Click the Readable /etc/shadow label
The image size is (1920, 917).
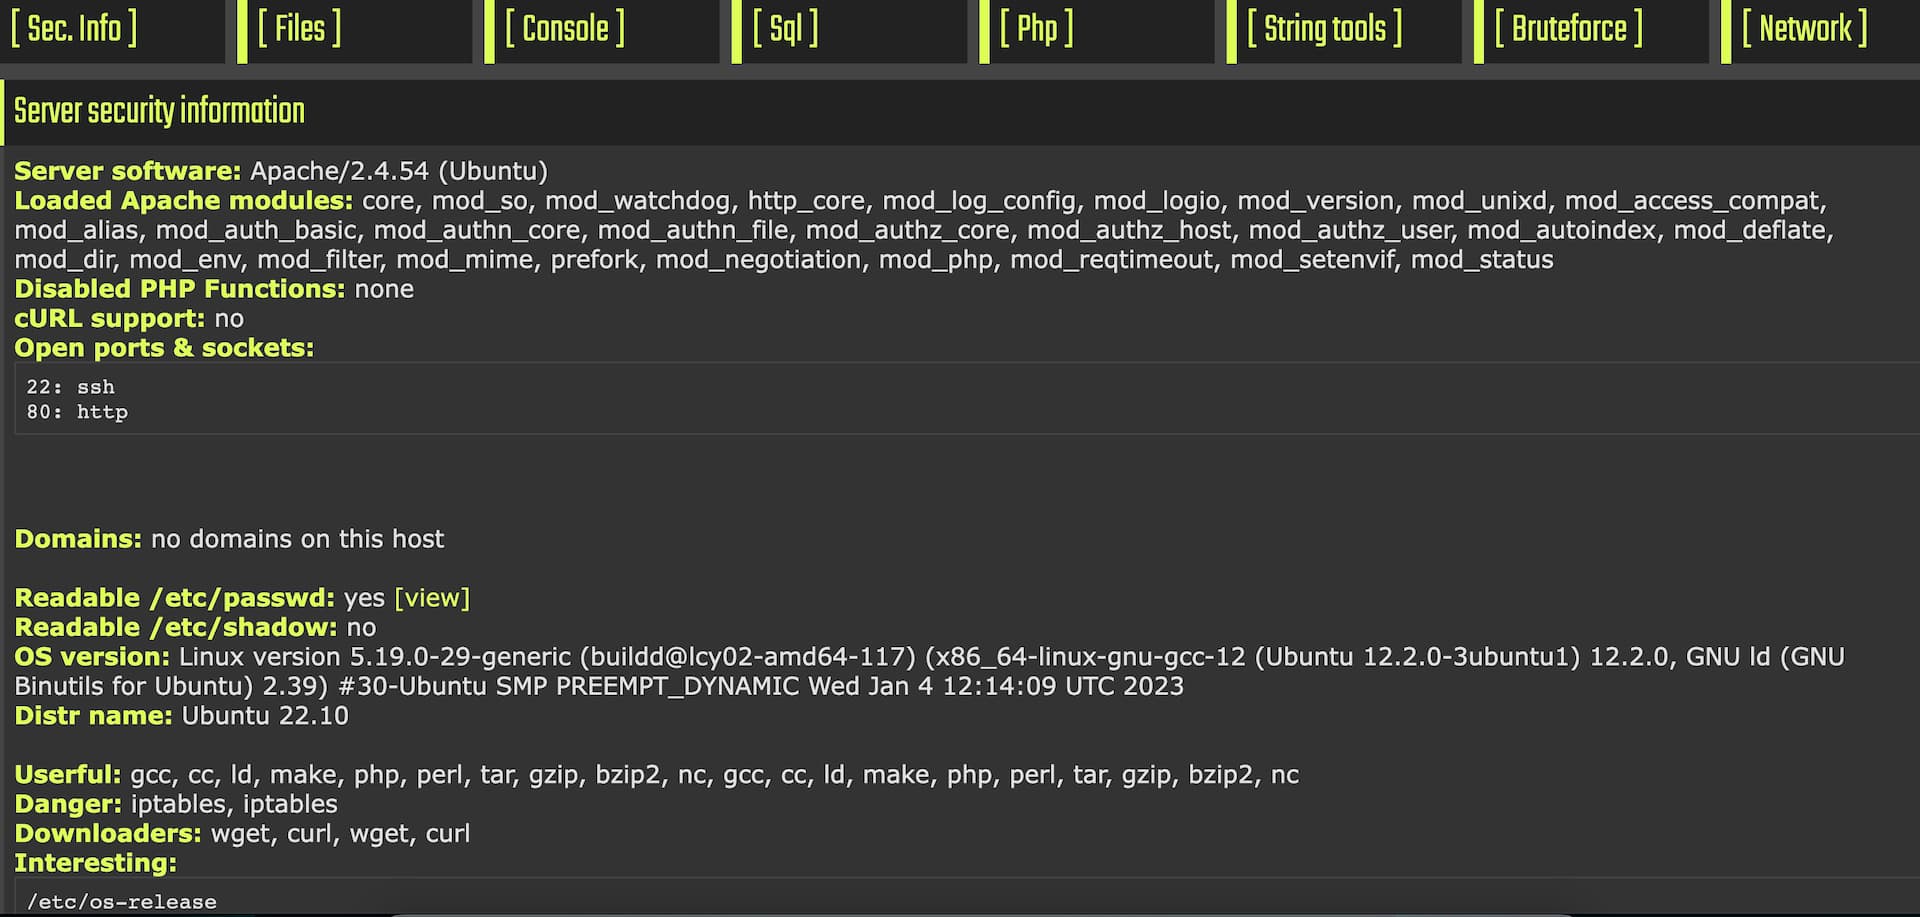[175, 628]
